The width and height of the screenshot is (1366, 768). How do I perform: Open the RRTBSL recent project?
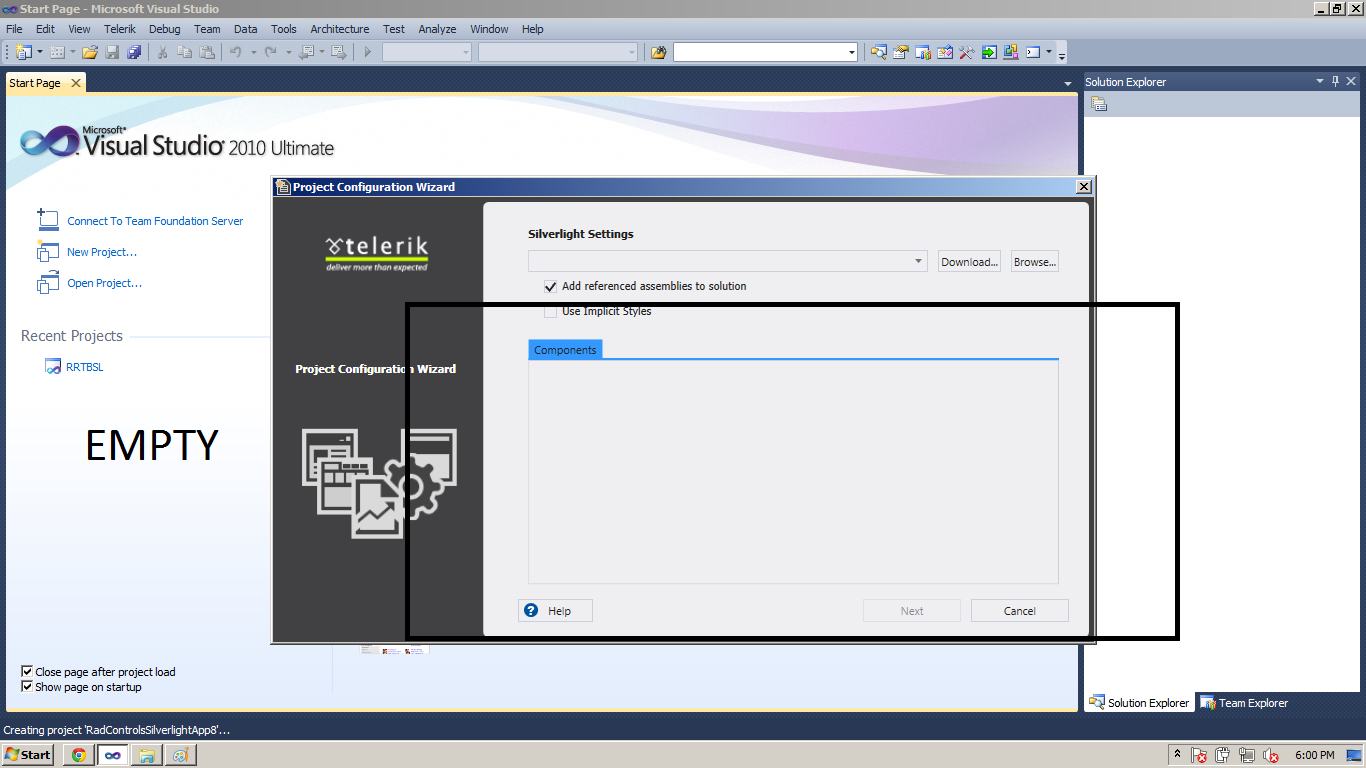[85, 367]
